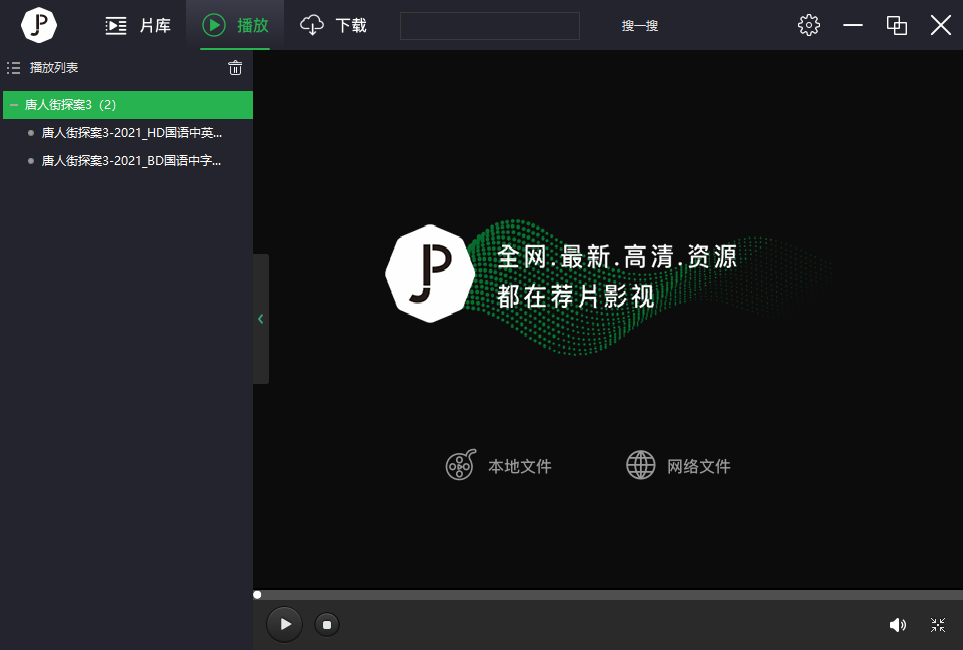This screenshot has height=650, width=963.
Task: Open settings via gear icon
Action: tap(808, 25)
